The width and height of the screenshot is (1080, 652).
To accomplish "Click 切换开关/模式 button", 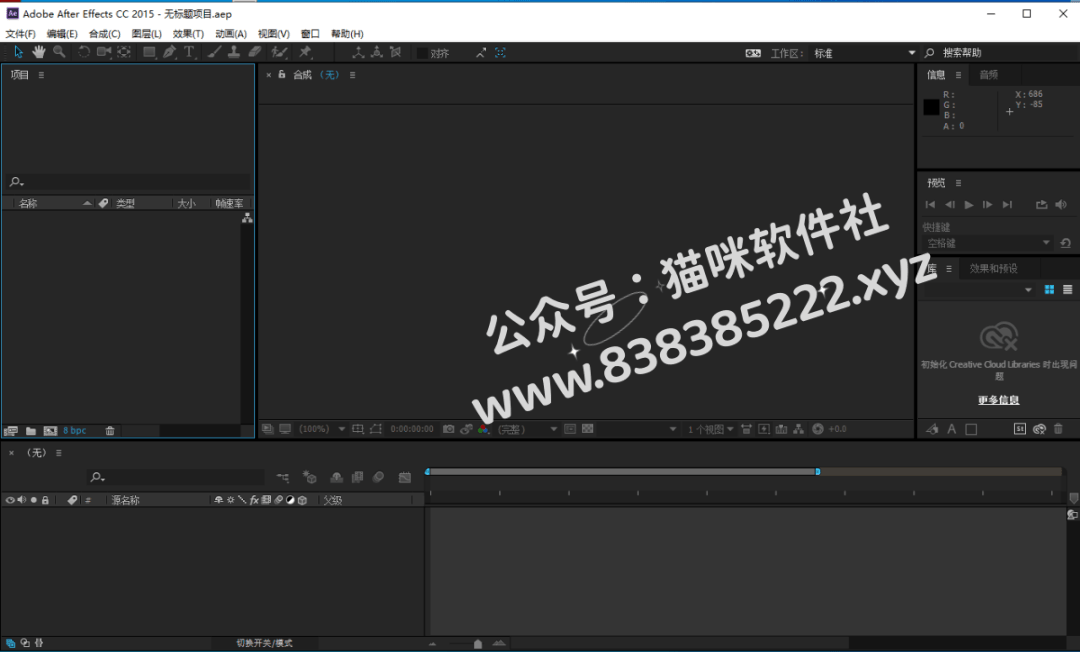I will click(x=264, y=643).
